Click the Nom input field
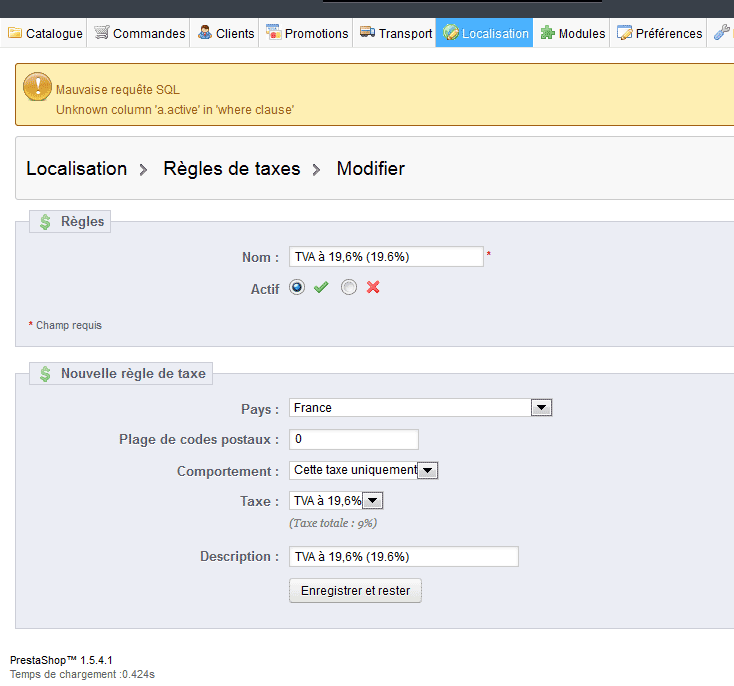The height and width of the screenshot is (686, 734). pyautogui.click(x=386, y=257)
